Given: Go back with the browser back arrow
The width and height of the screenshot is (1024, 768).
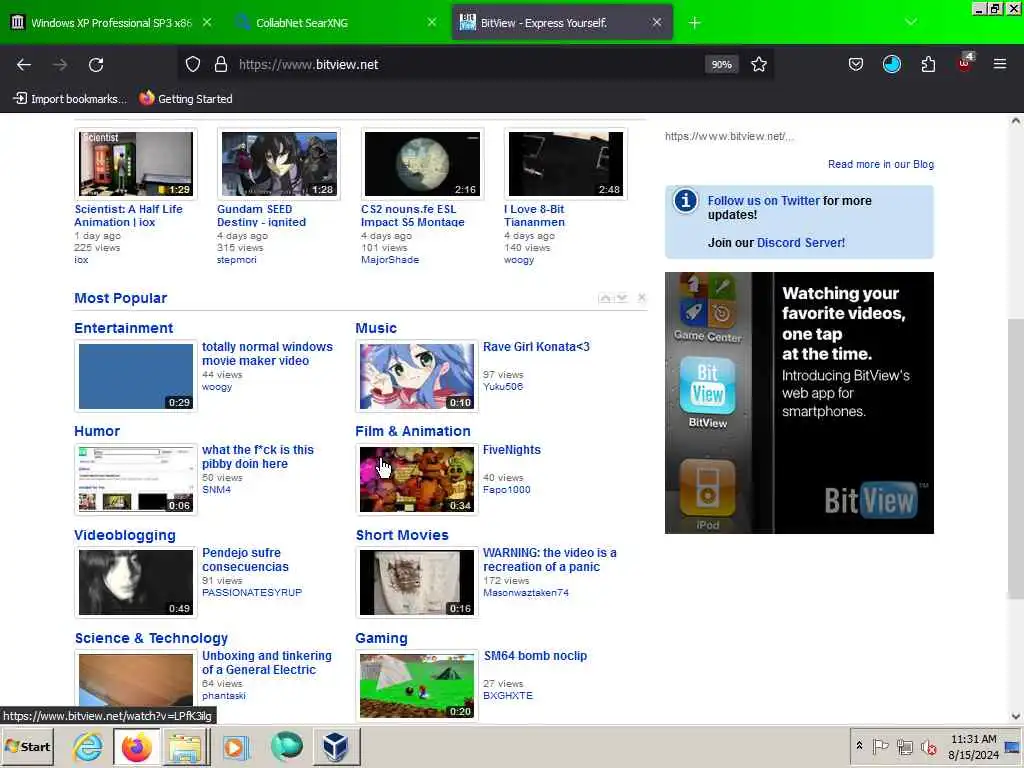Looking at the screenshot, I should pos(24,65).
